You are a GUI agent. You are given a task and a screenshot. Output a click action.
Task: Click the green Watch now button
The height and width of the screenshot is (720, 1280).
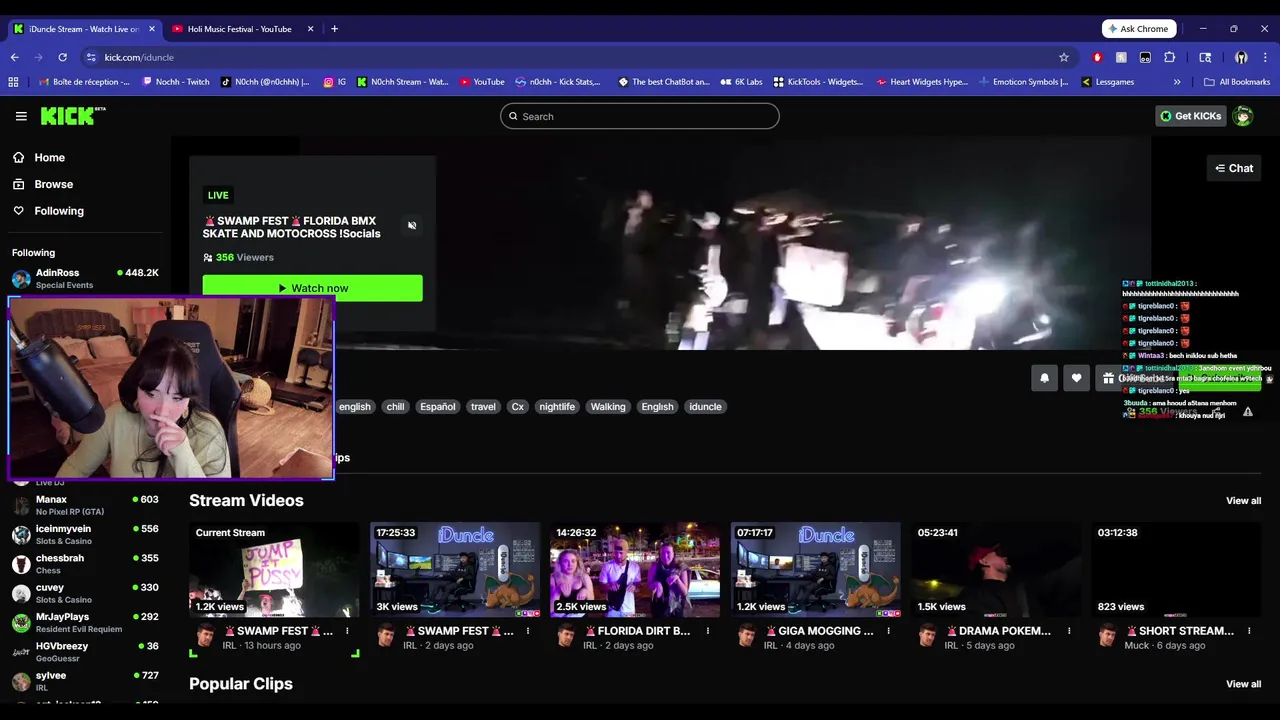click(x=312, y=288)
